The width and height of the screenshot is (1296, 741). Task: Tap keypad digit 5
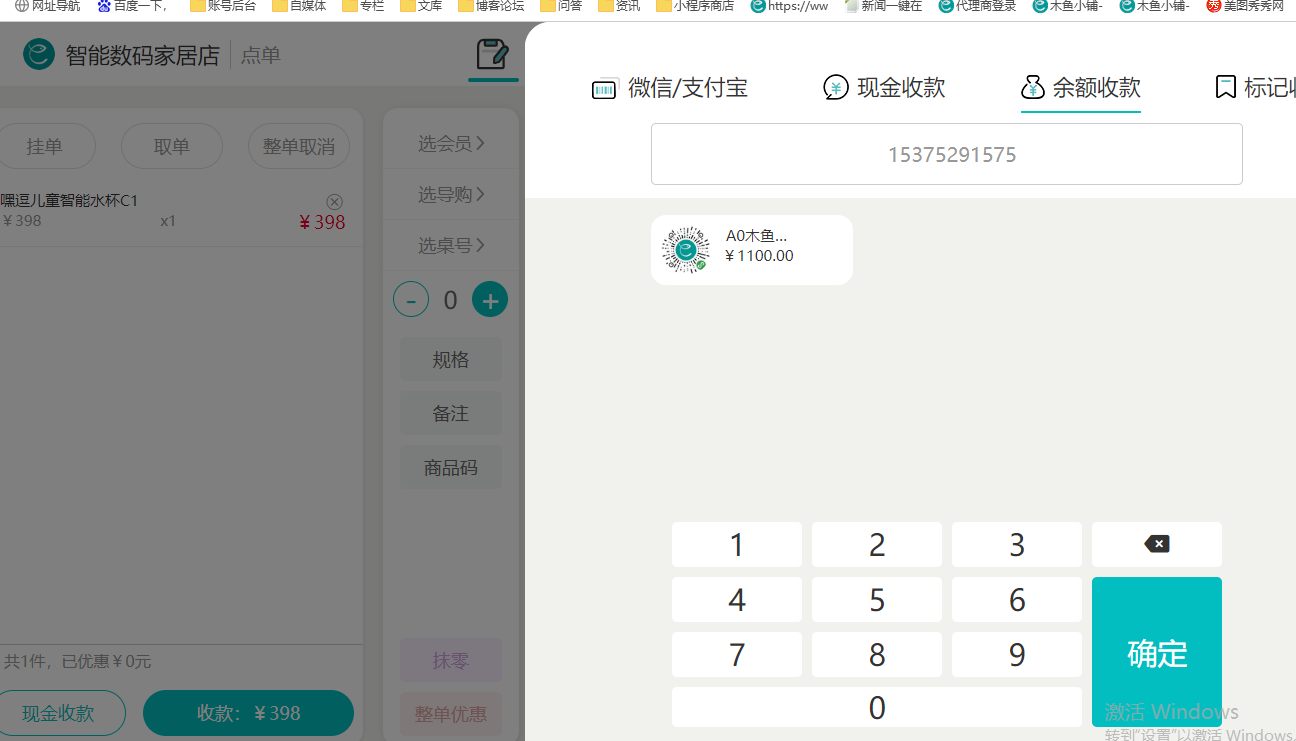[x=877, y=599]
